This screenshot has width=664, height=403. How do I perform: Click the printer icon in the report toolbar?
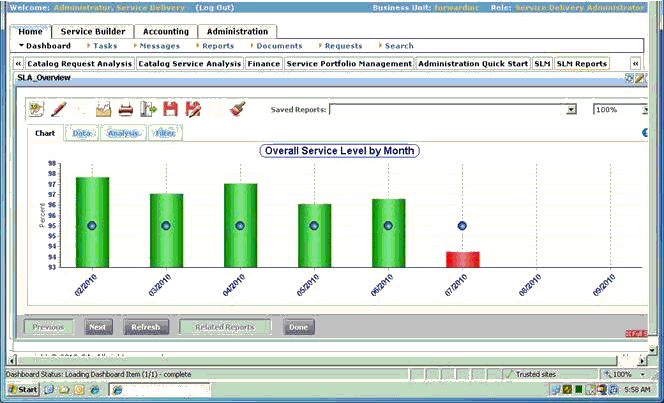click(x=126, y=109)
